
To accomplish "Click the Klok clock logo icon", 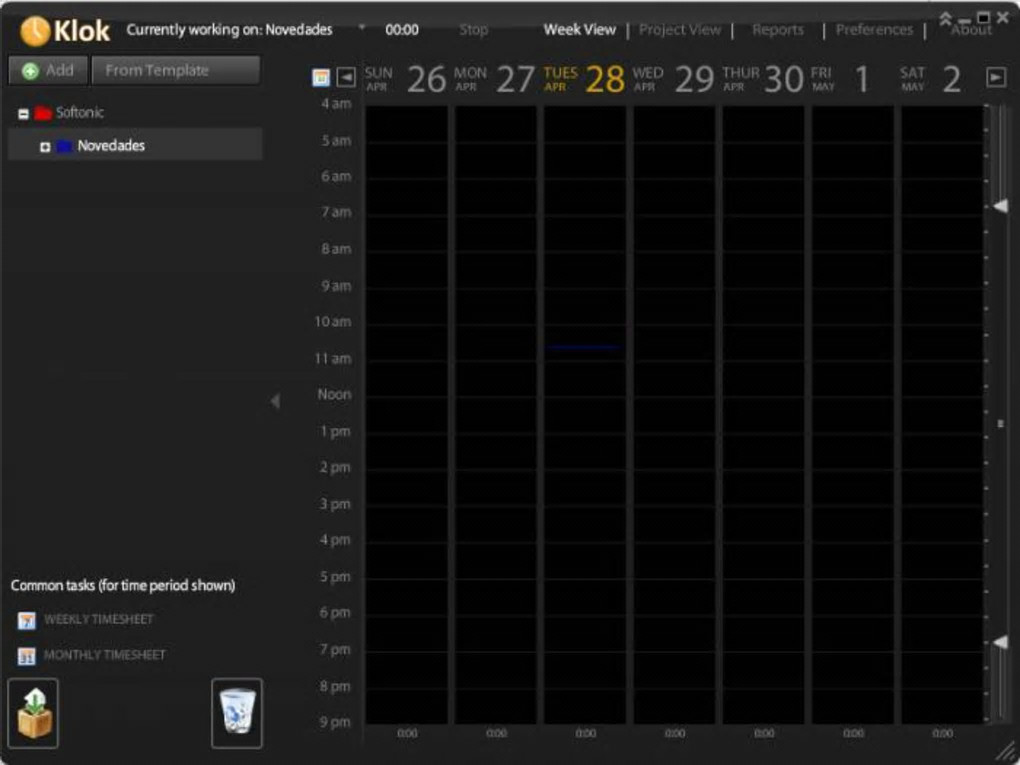I will tap(34, 31).
